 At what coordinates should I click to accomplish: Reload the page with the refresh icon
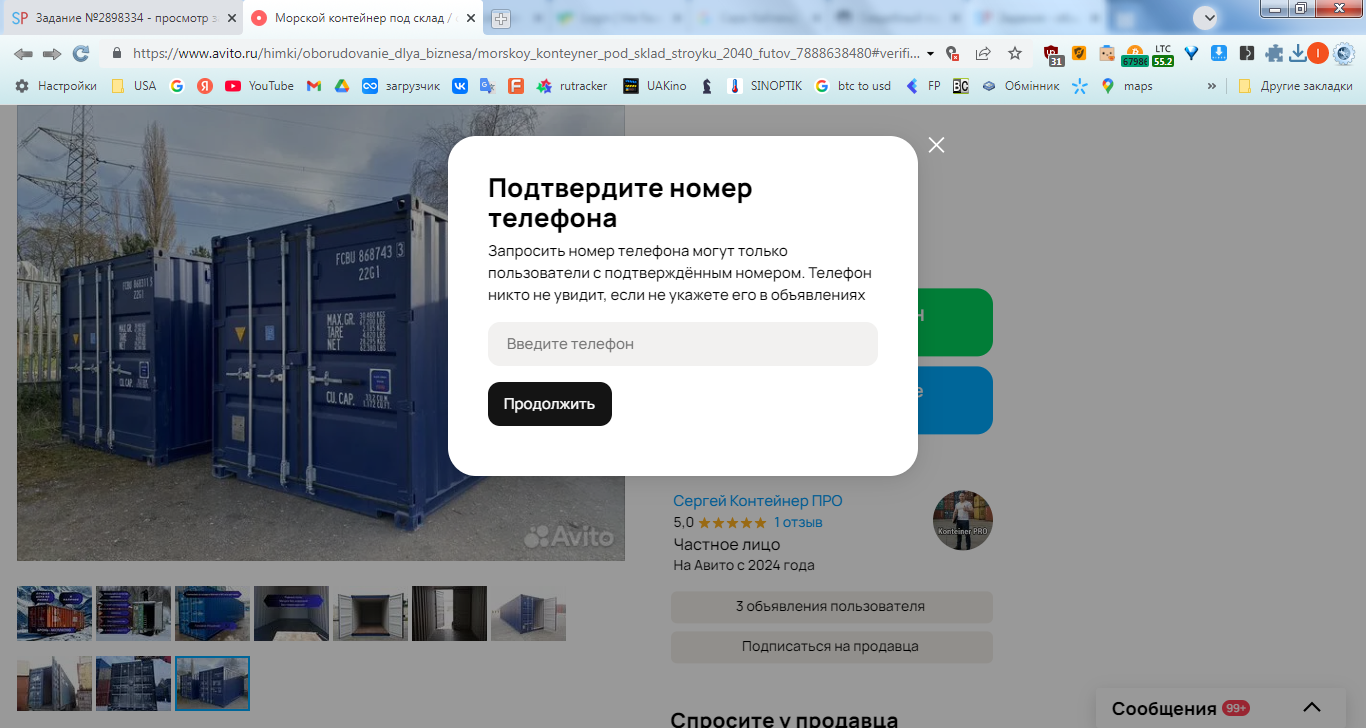[81, 53]
